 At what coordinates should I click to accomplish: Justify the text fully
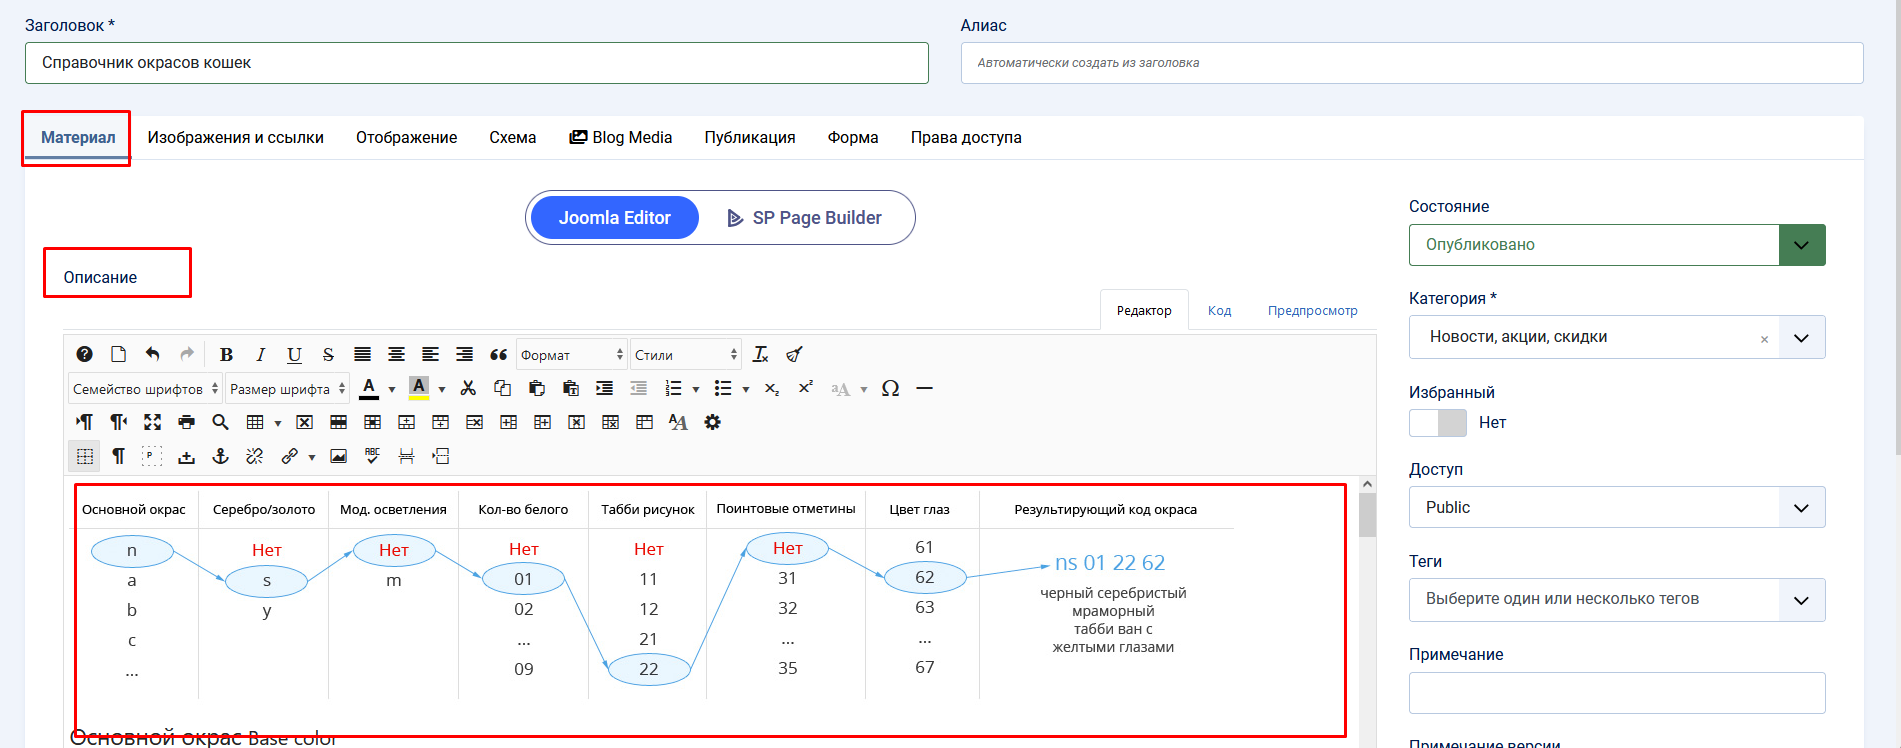362,354
